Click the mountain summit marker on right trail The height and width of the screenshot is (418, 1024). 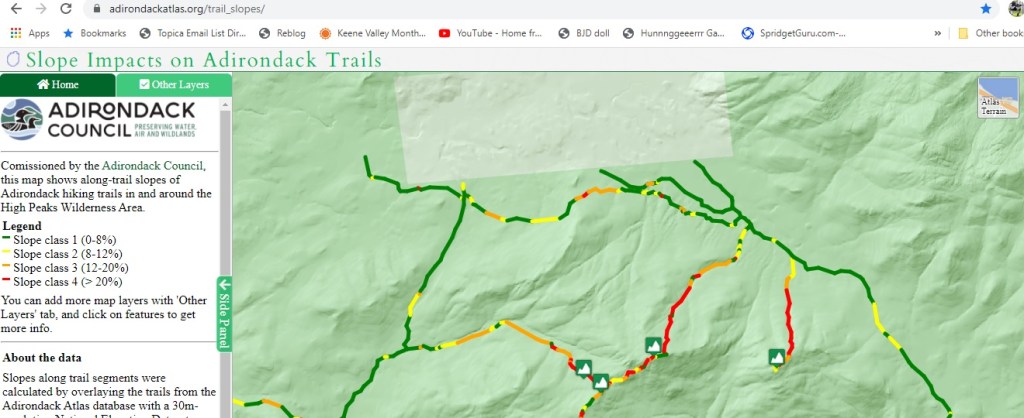[776, 357]
